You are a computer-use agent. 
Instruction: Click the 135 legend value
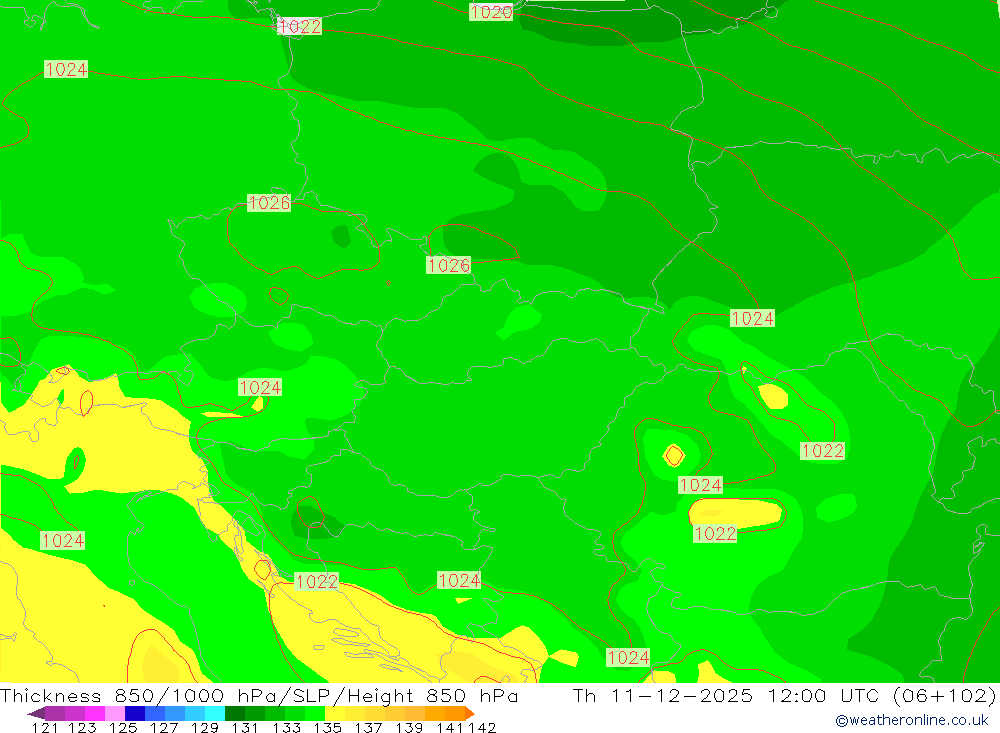tap(327, 727)
